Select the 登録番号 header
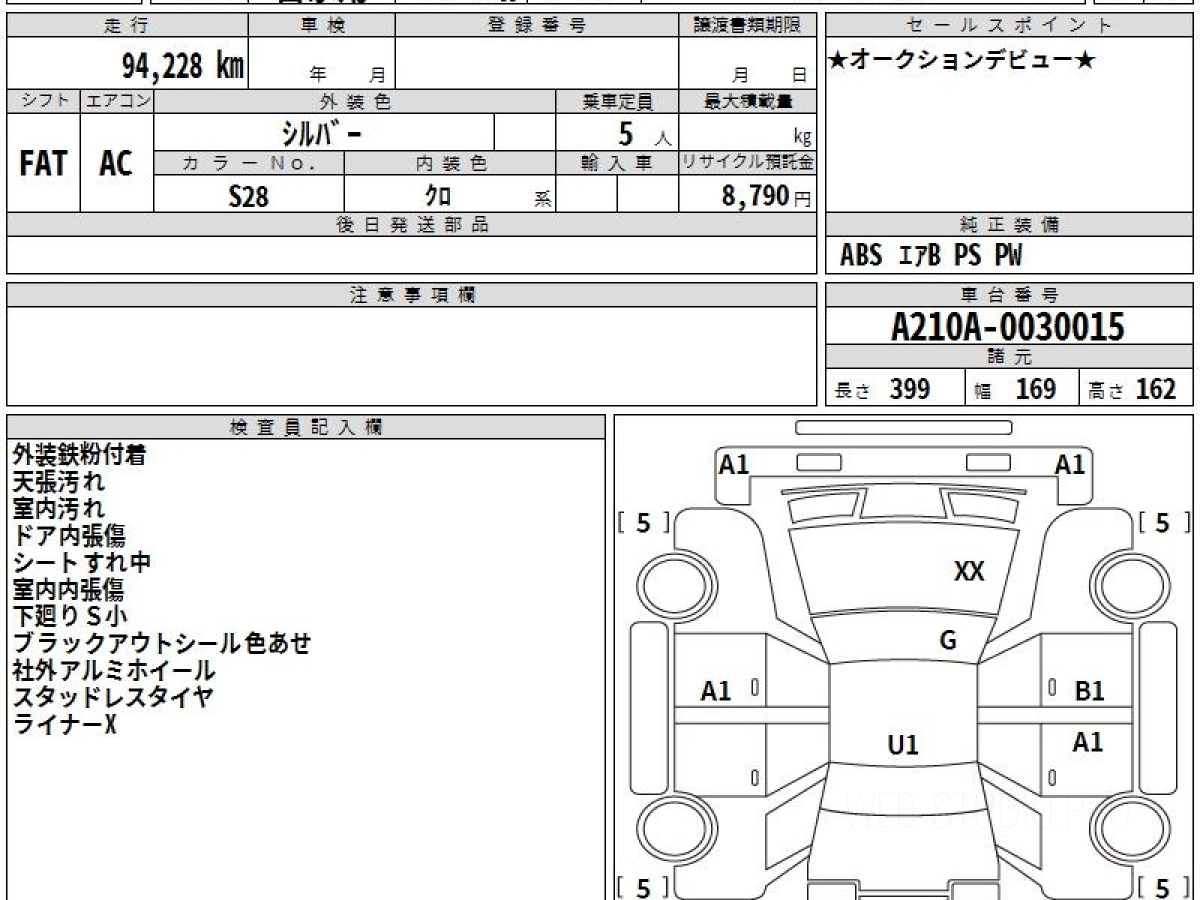 pyautogui.click(x=537, y=26)
